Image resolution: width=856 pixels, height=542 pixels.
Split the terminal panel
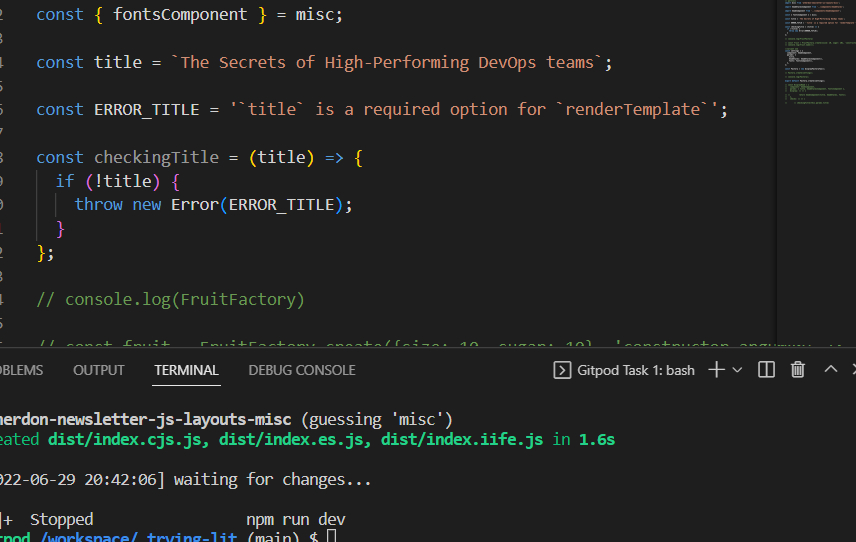[766, 370]
